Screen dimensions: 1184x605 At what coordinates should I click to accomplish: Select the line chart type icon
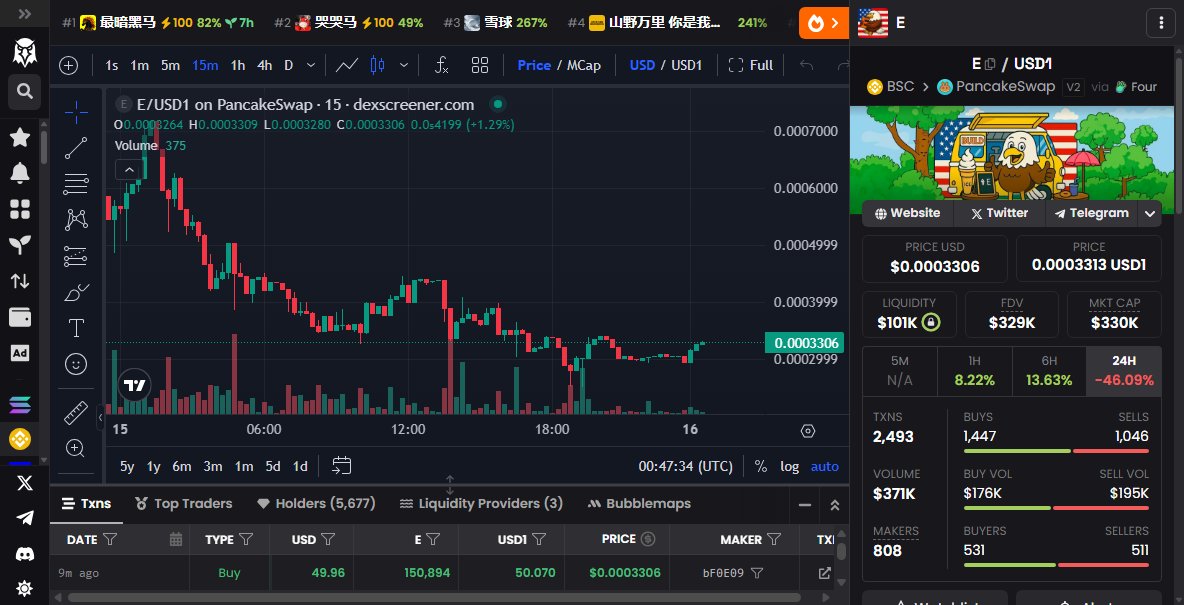[347, 66]
